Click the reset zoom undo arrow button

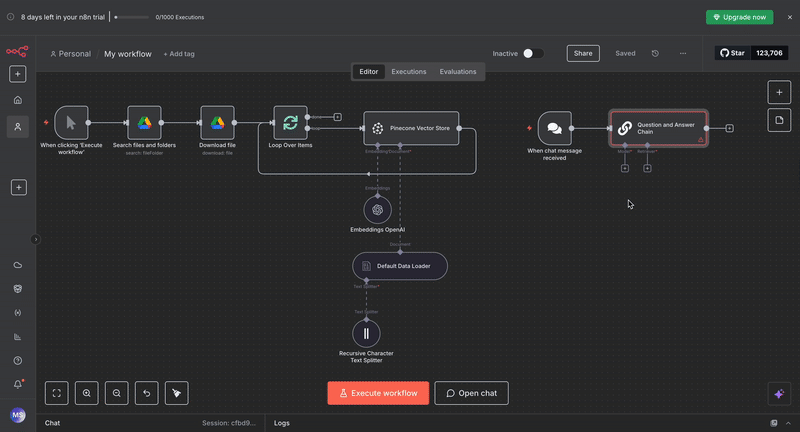click(146, 393)
